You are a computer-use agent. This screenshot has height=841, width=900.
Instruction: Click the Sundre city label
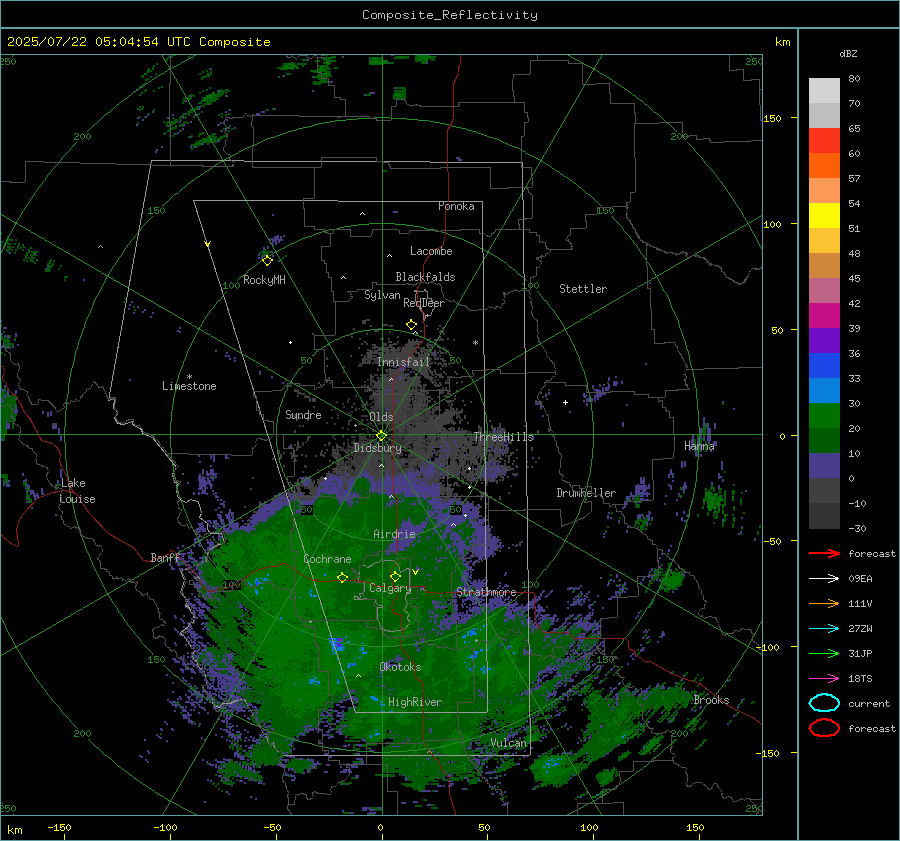pos(303,414)
